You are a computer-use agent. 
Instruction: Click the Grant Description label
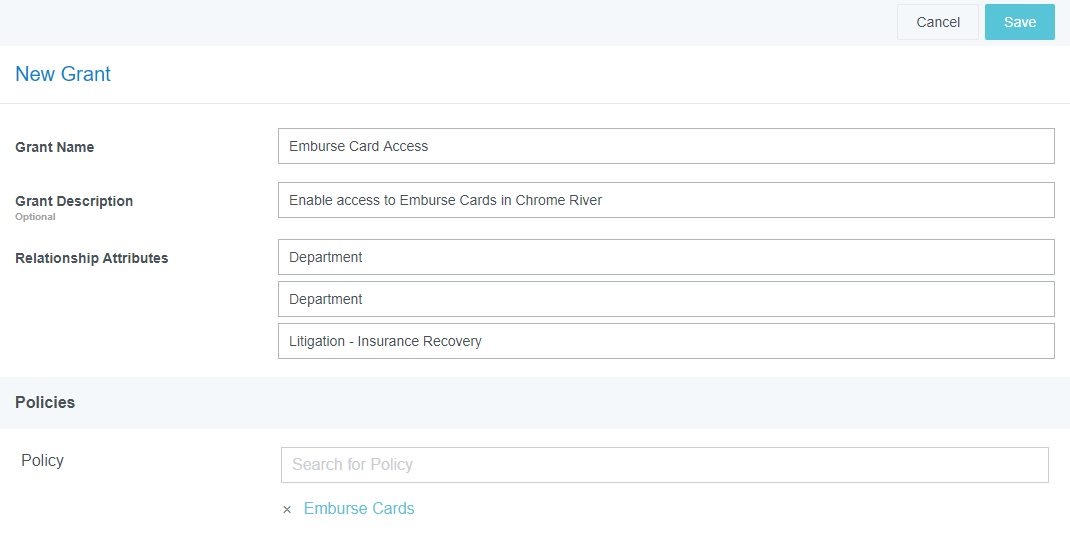(74, 201)
